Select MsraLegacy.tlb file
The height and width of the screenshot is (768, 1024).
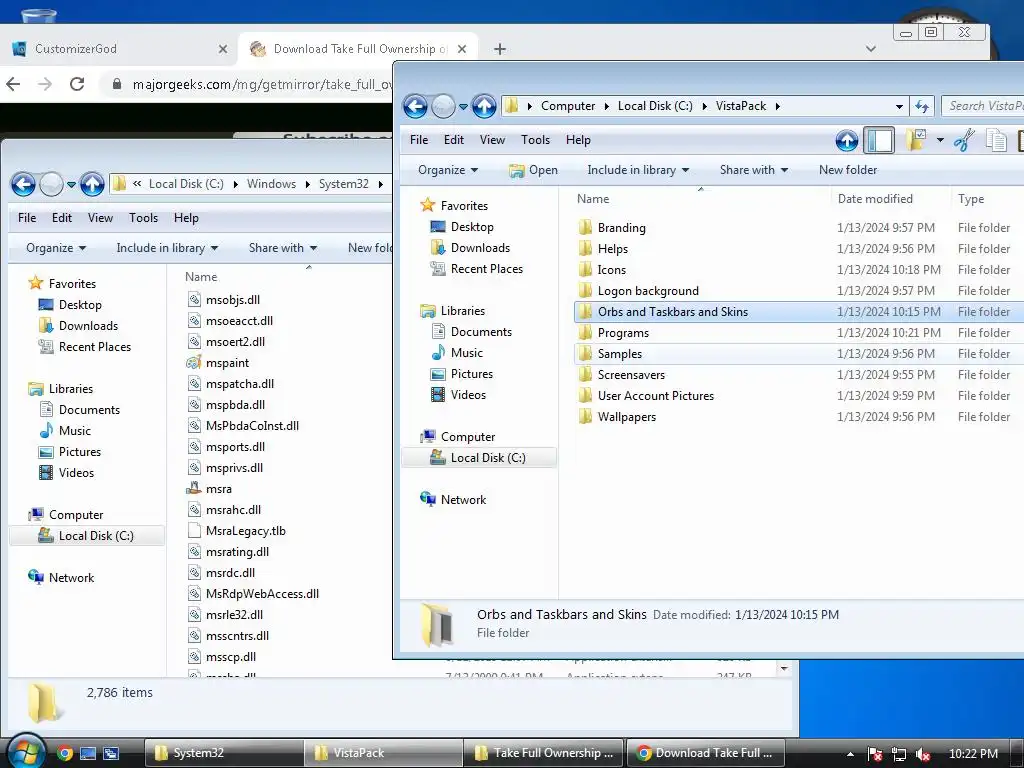(246, 531)
